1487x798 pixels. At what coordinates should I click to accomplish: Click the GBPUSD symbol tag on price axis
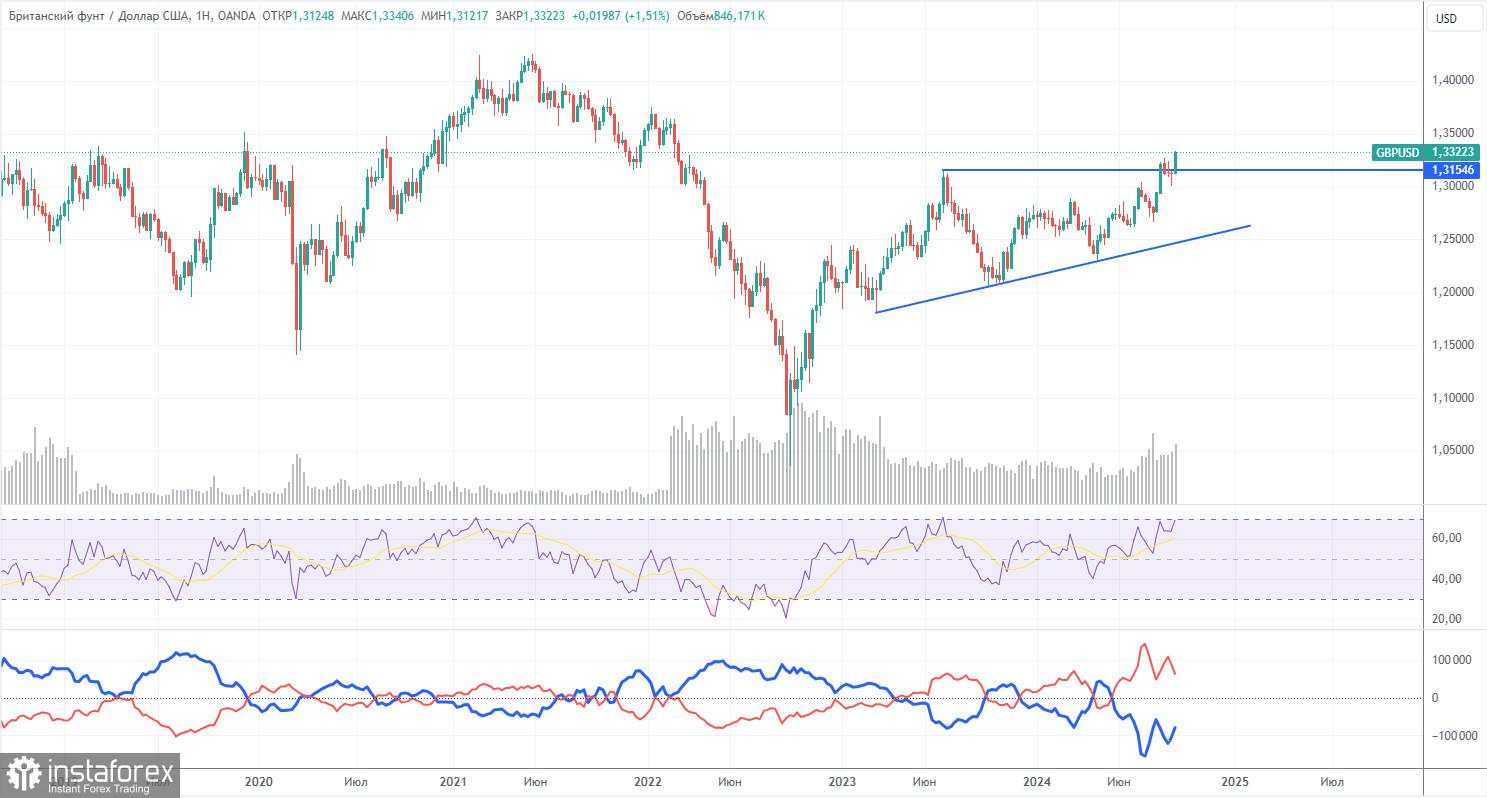click(1397, 153)
